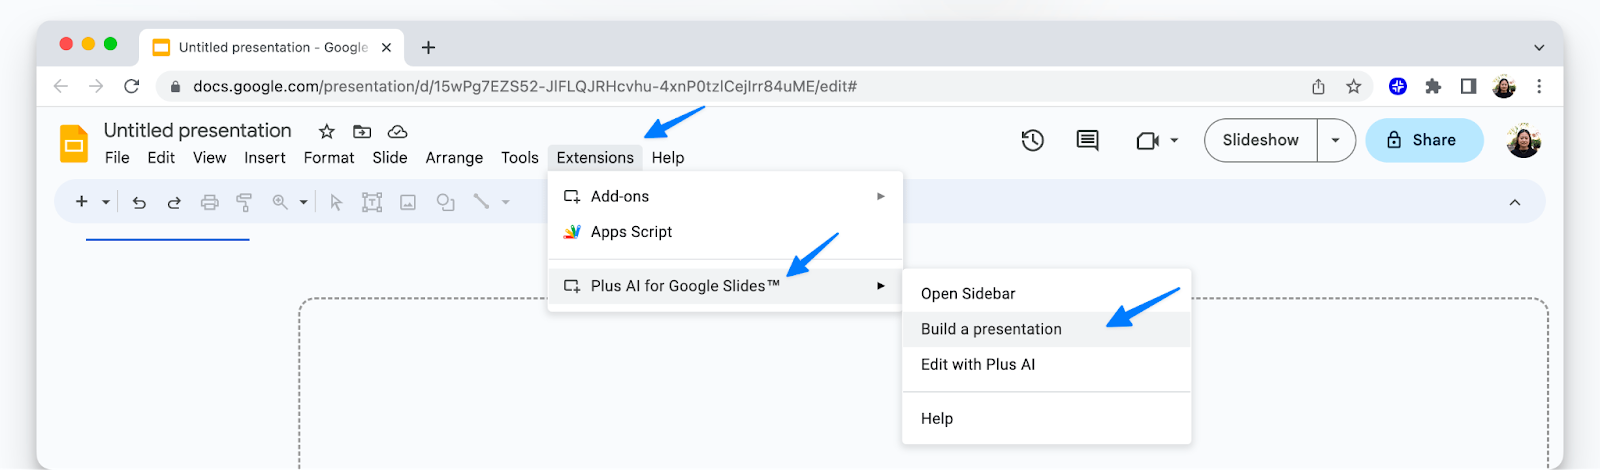Star the Untitled presentation
This screenshot has width=1600, height=470.
click(x=326, y=131)
